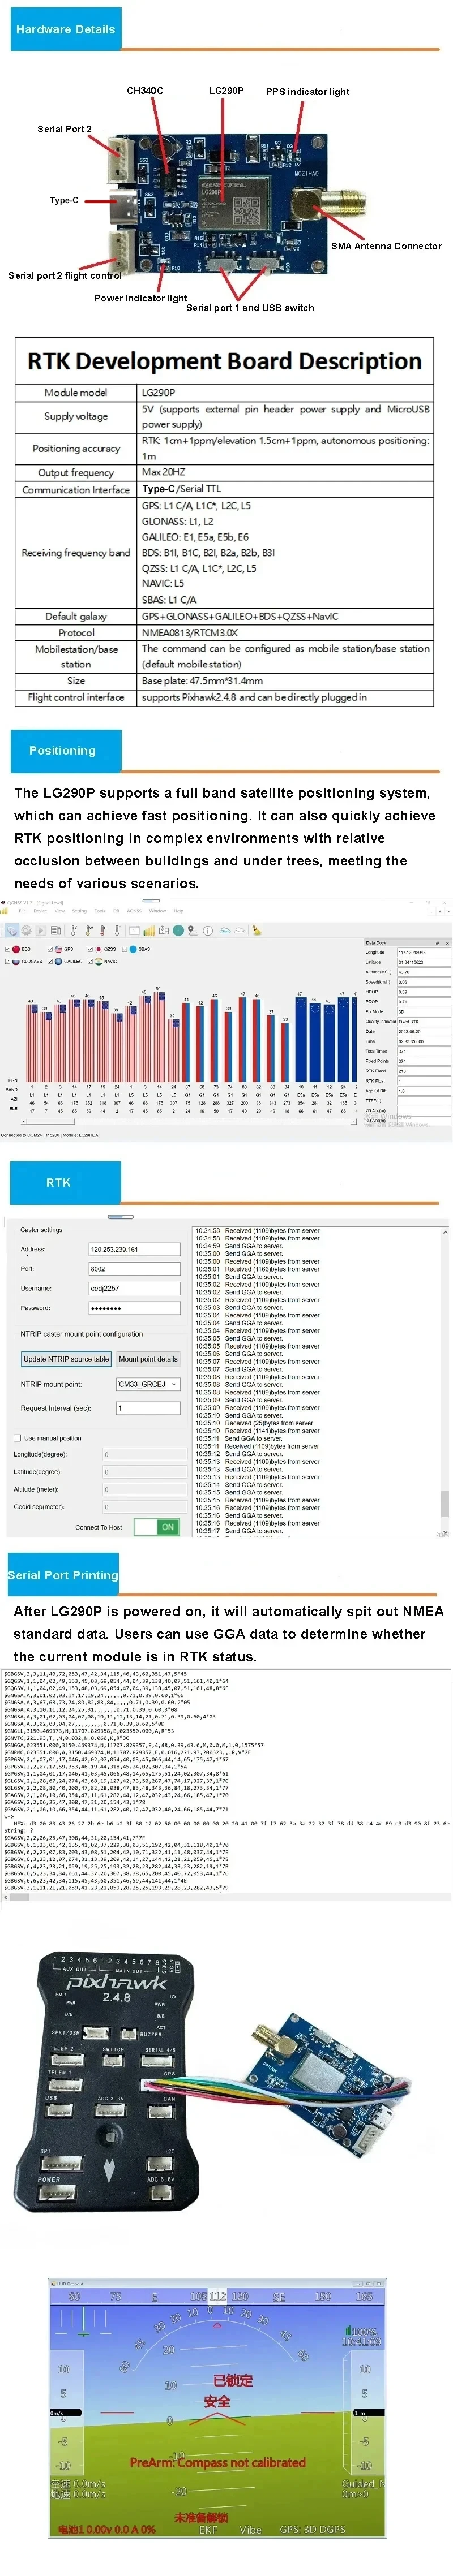The width and height of the screenshot is (453, 2576).
Task: Click the first icon in the toolbar
Action: [x=12, y=930]
